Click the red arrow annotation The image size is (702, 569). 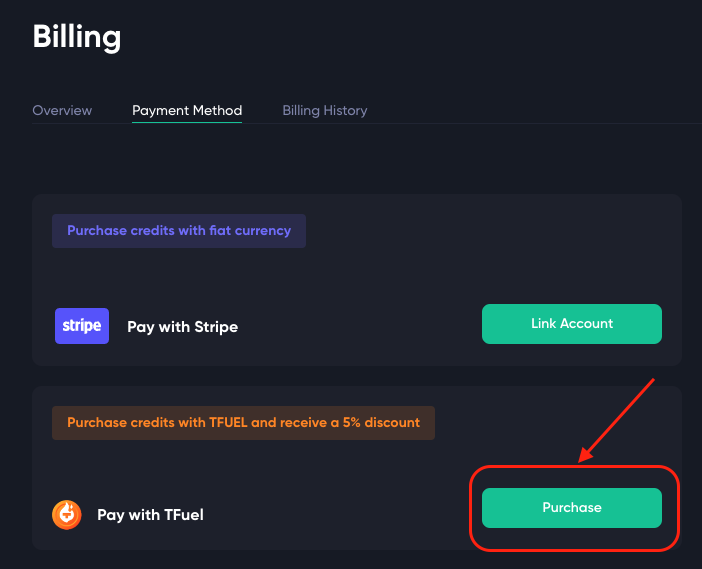tap(616, 420)
